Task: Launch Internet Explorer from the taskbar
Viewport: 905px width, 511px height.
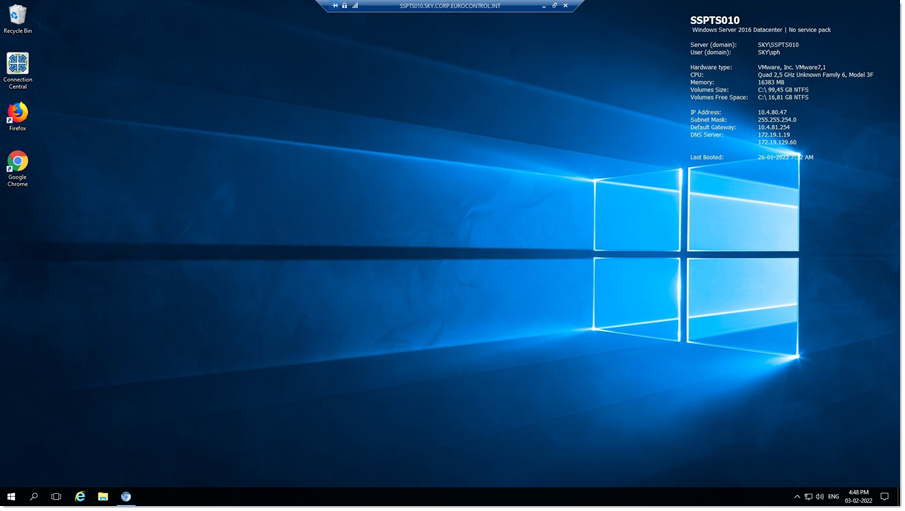Action: click(x=80, y=496)
